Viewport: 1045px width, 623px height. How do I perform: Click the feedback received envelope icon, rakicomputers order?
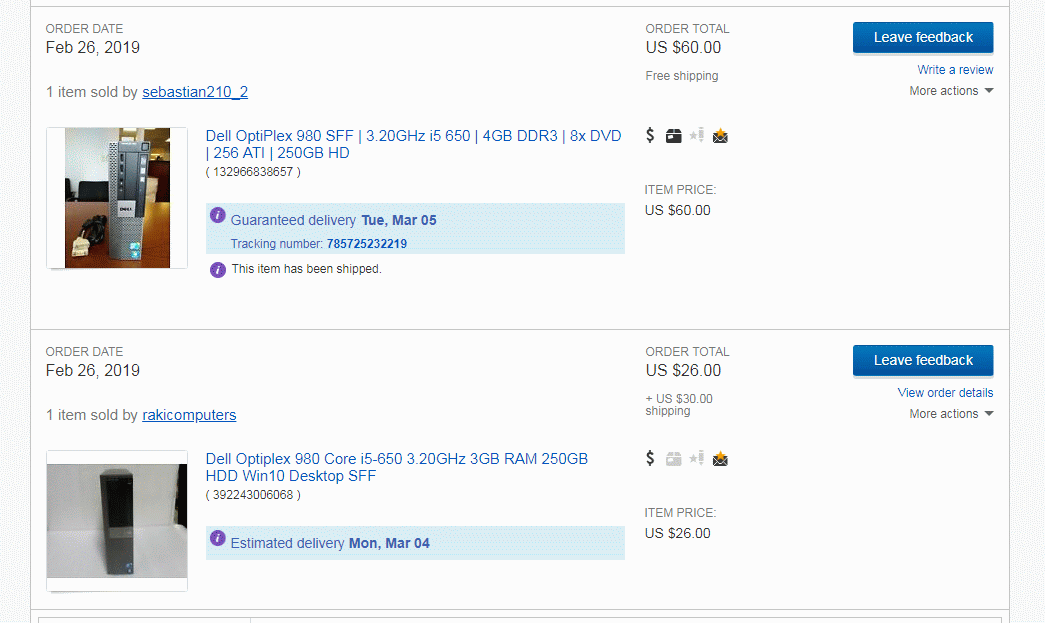[720, 459]
